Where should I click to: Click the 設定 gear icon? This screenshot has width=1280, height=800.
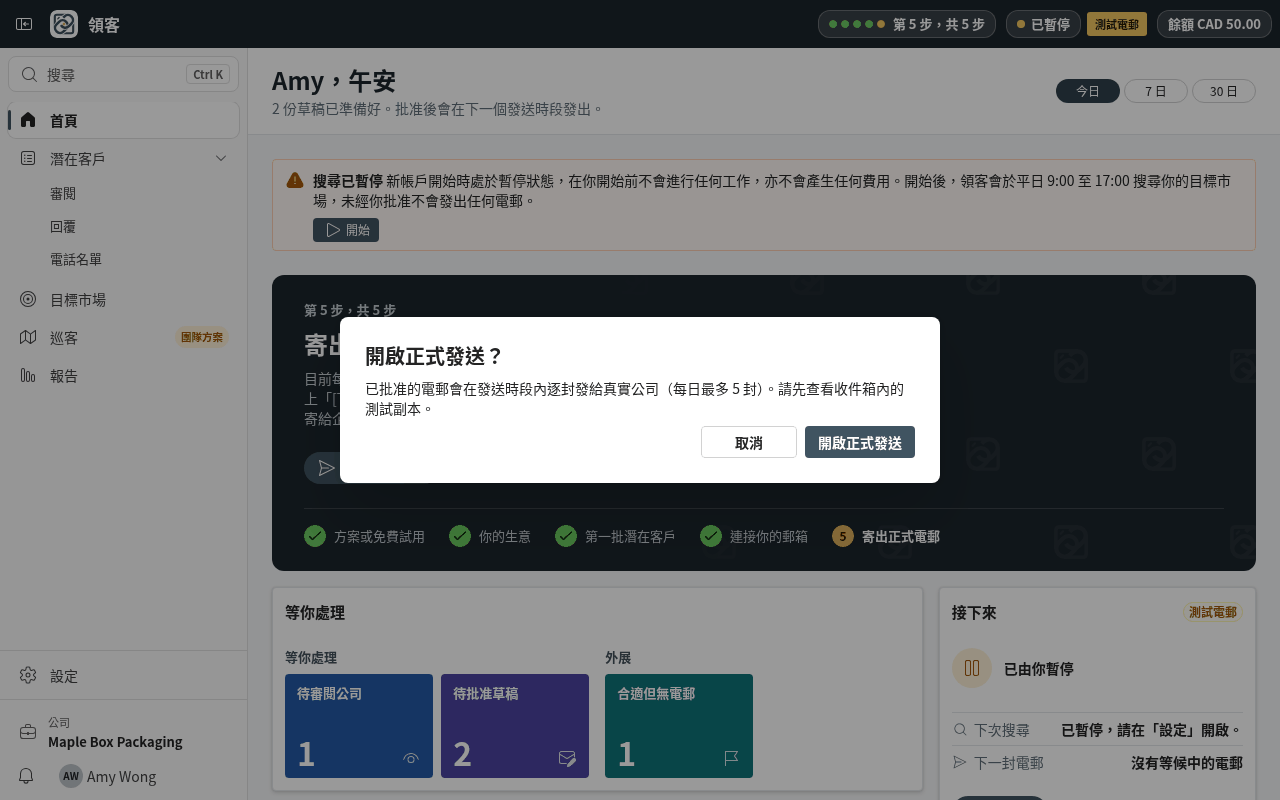pyautogui.click(x=28, y=675)
